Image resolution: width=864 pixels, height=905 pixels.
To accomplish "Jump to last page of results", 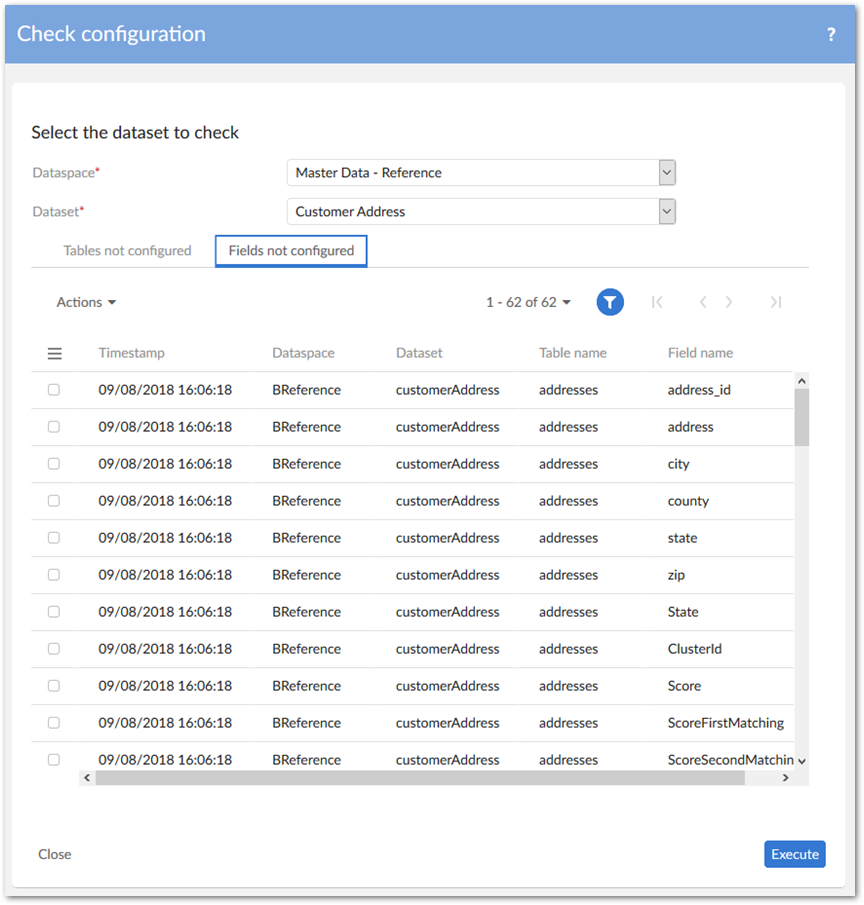I will (x=775, y=302).
